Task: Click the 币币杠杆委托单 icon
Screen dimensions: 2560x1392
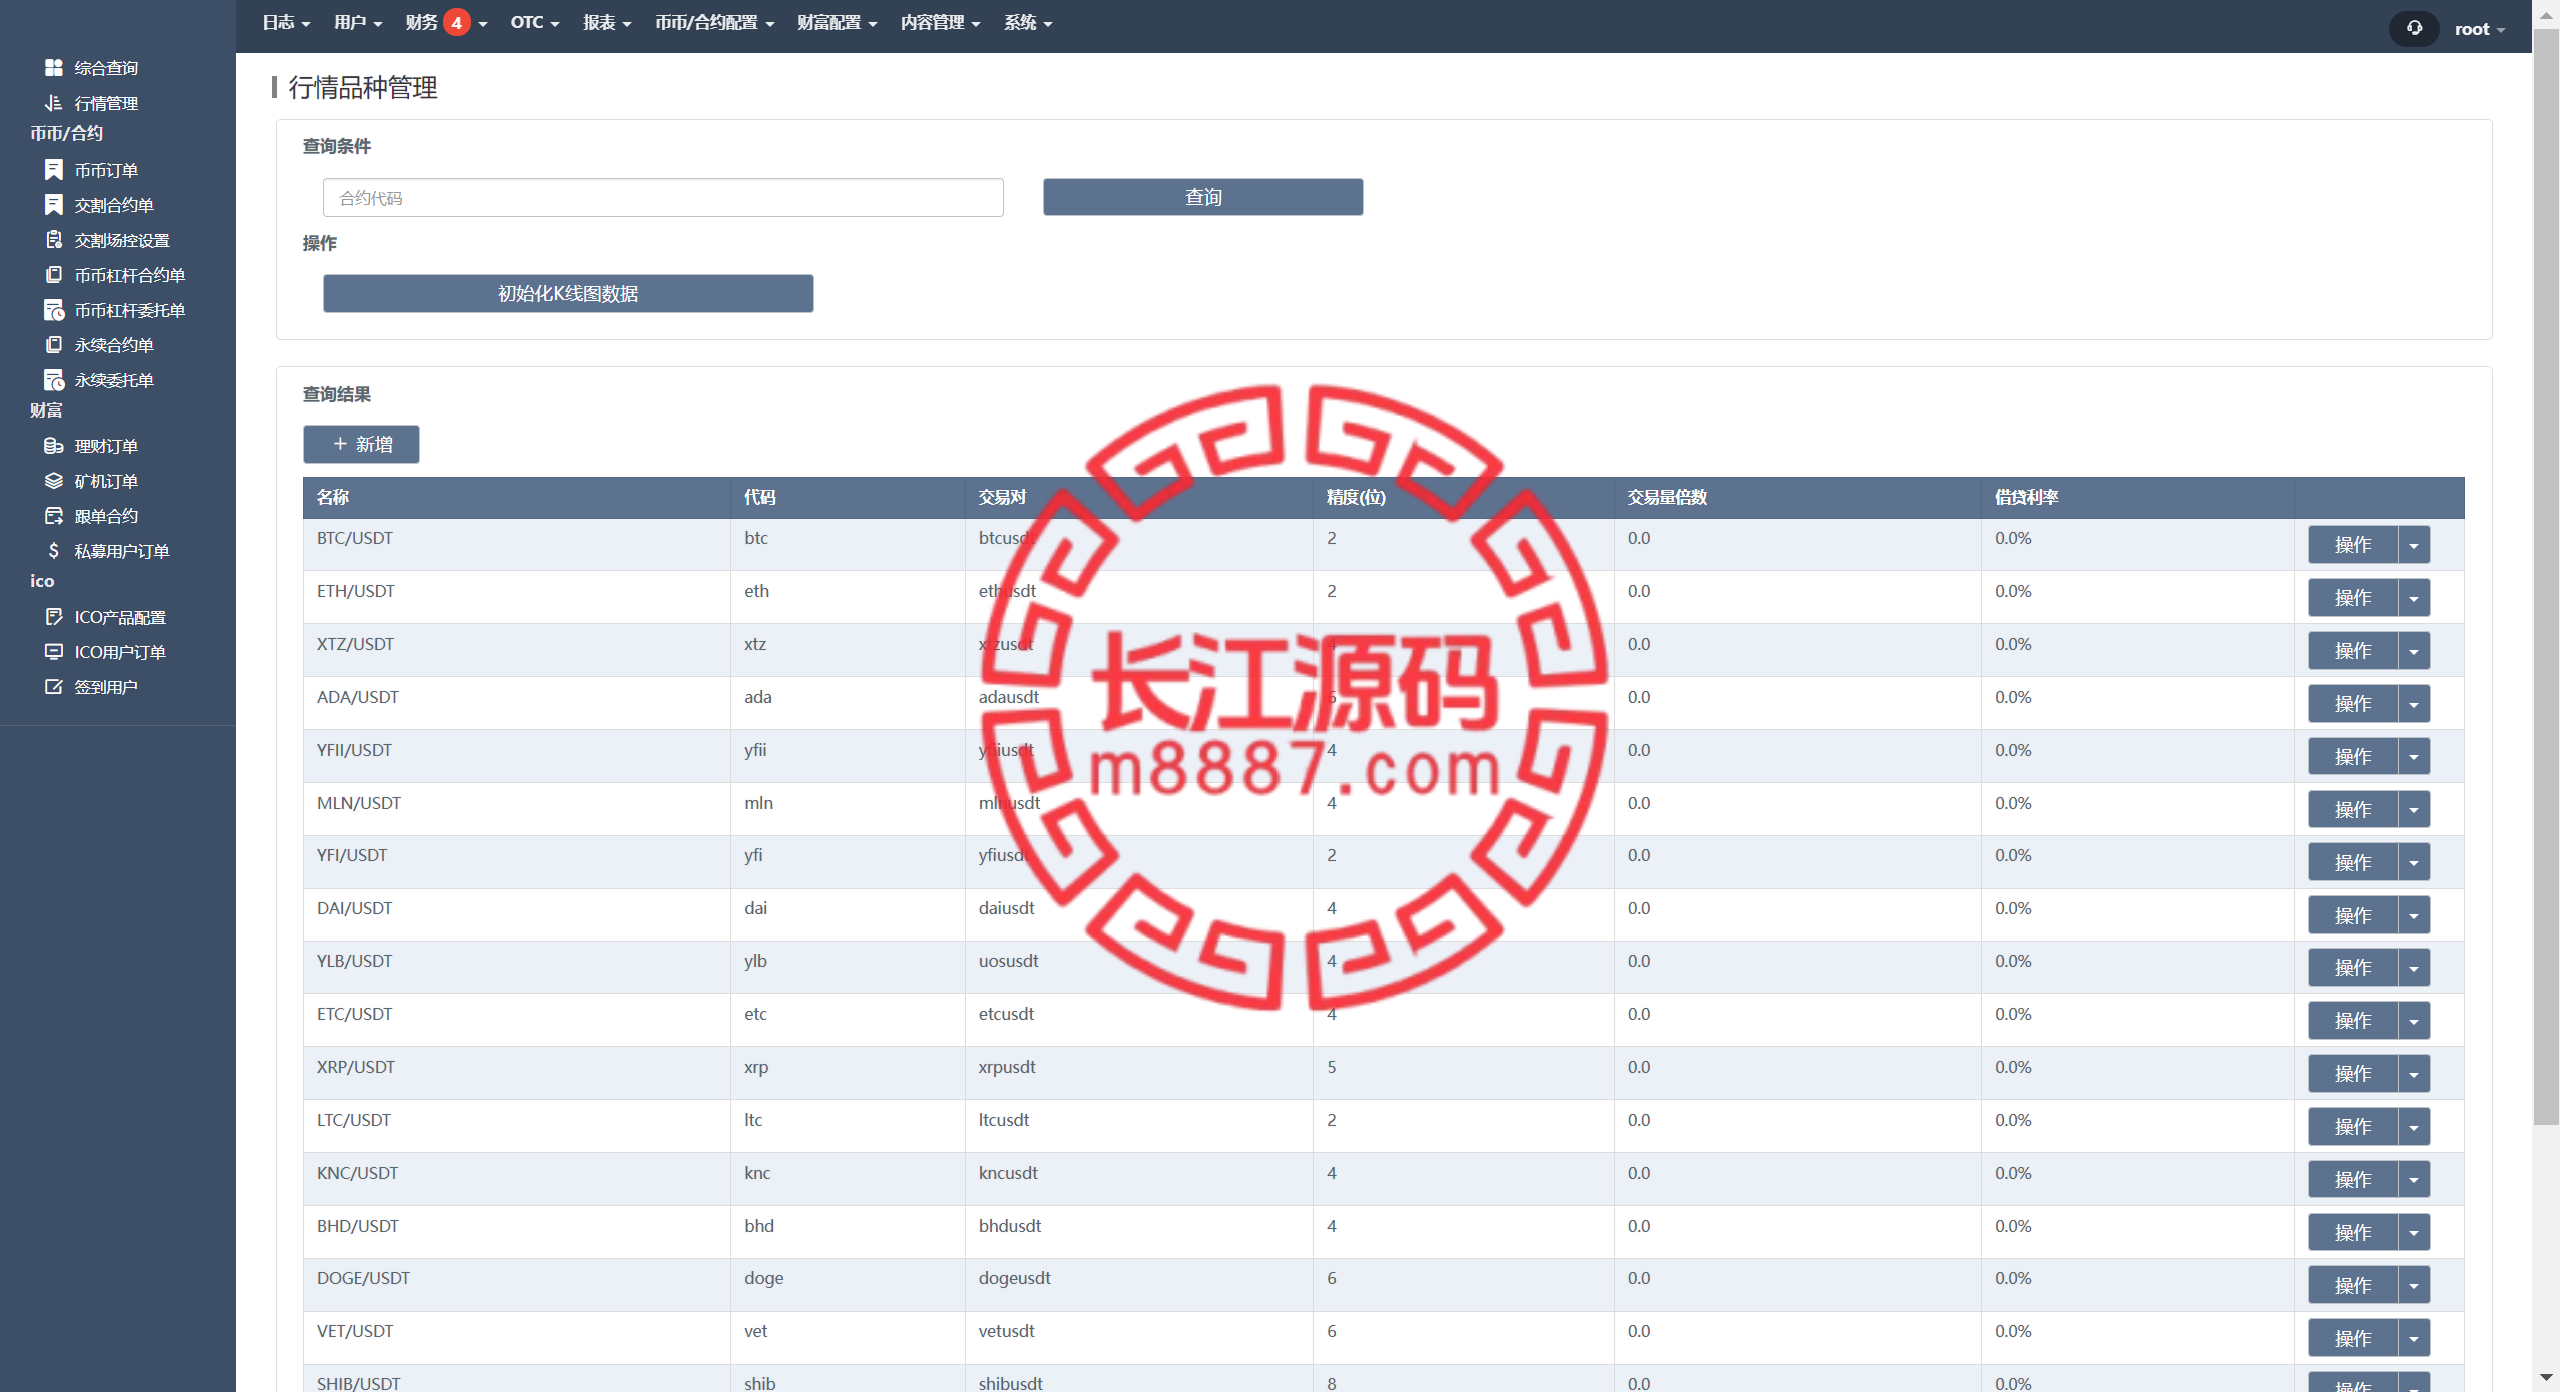Action: click(54, 310)
